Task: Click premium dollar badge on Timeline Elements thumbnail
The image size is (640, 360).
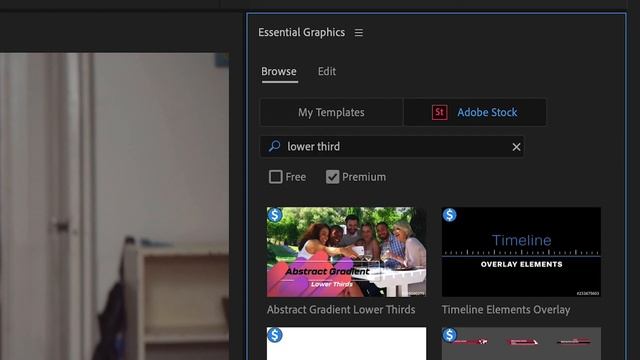Action: tap(450, 215)
